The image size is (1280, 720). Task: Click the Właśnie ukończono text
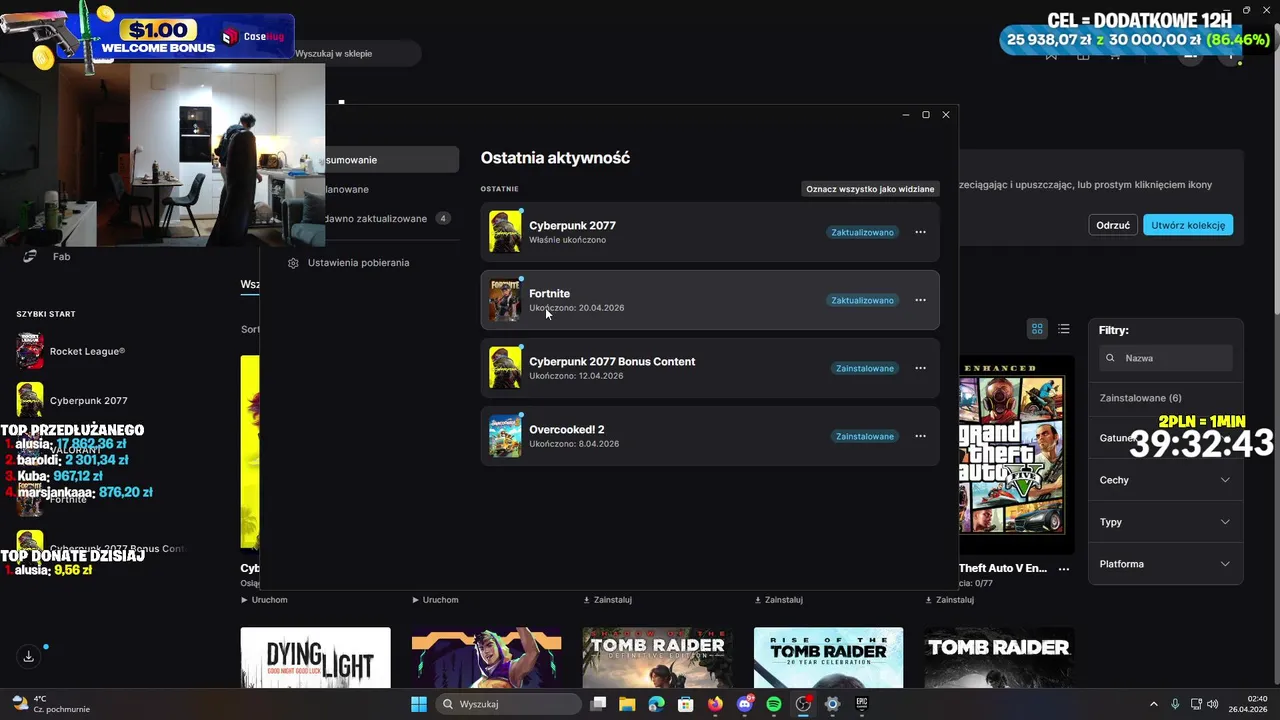[x=567, y=240]
